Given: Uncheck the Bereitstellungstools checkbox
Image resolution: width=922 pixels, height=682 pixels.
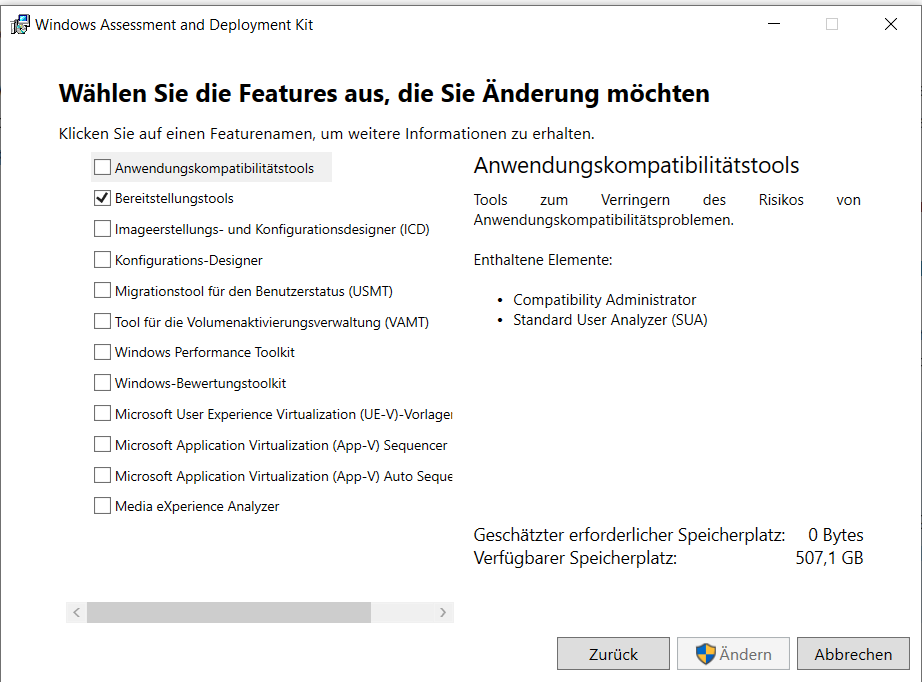Looking at the screenshot, I should click(x=102, y=198).
